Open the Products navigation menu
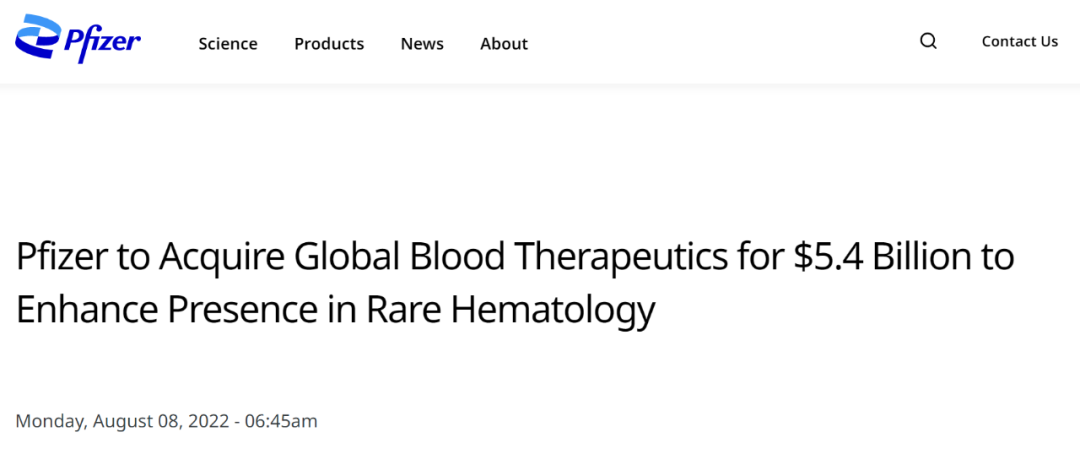1080x470 pixels. [x=329, y=43]
